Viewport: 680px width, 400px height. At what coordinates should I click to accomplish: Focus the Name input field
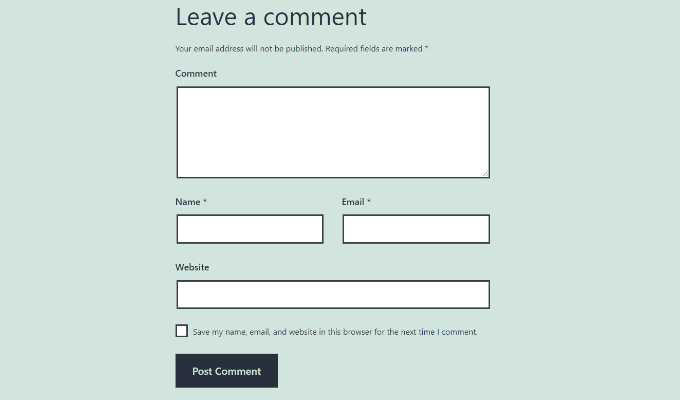(x=250, y=229)
